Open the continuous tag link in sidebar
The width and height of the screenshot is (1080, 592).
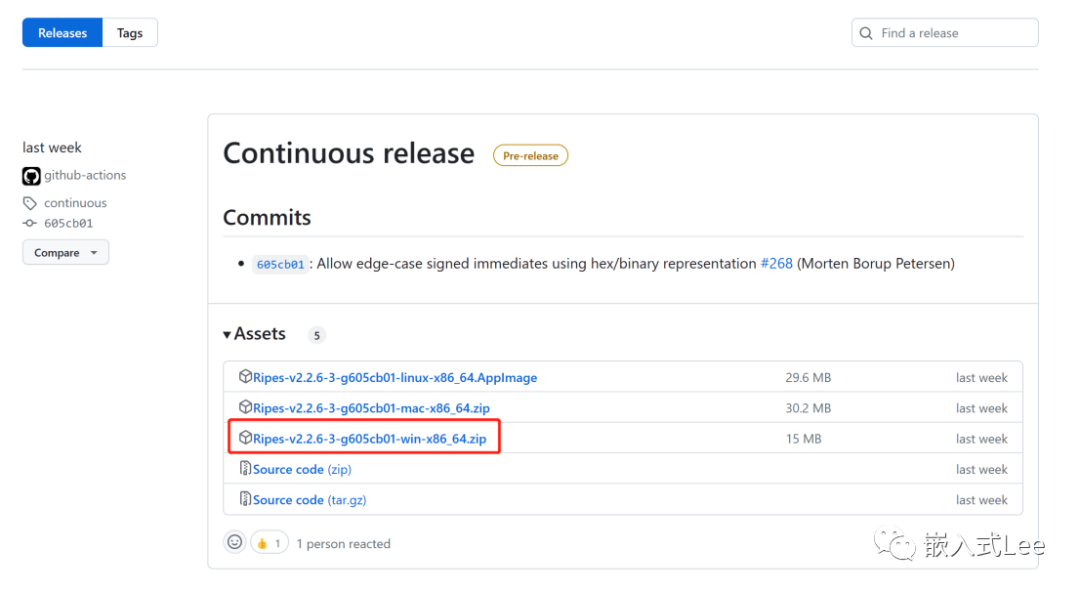[75, 203]
